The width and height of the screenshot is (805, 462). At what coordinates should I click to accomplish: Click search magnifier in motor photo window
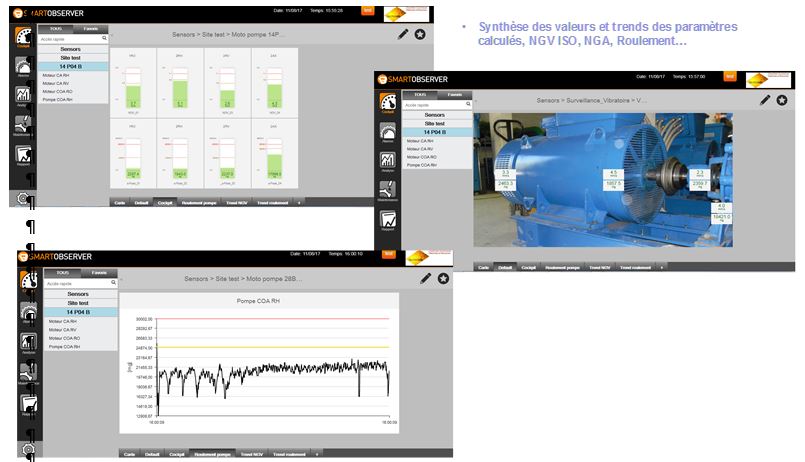[468, 104]
